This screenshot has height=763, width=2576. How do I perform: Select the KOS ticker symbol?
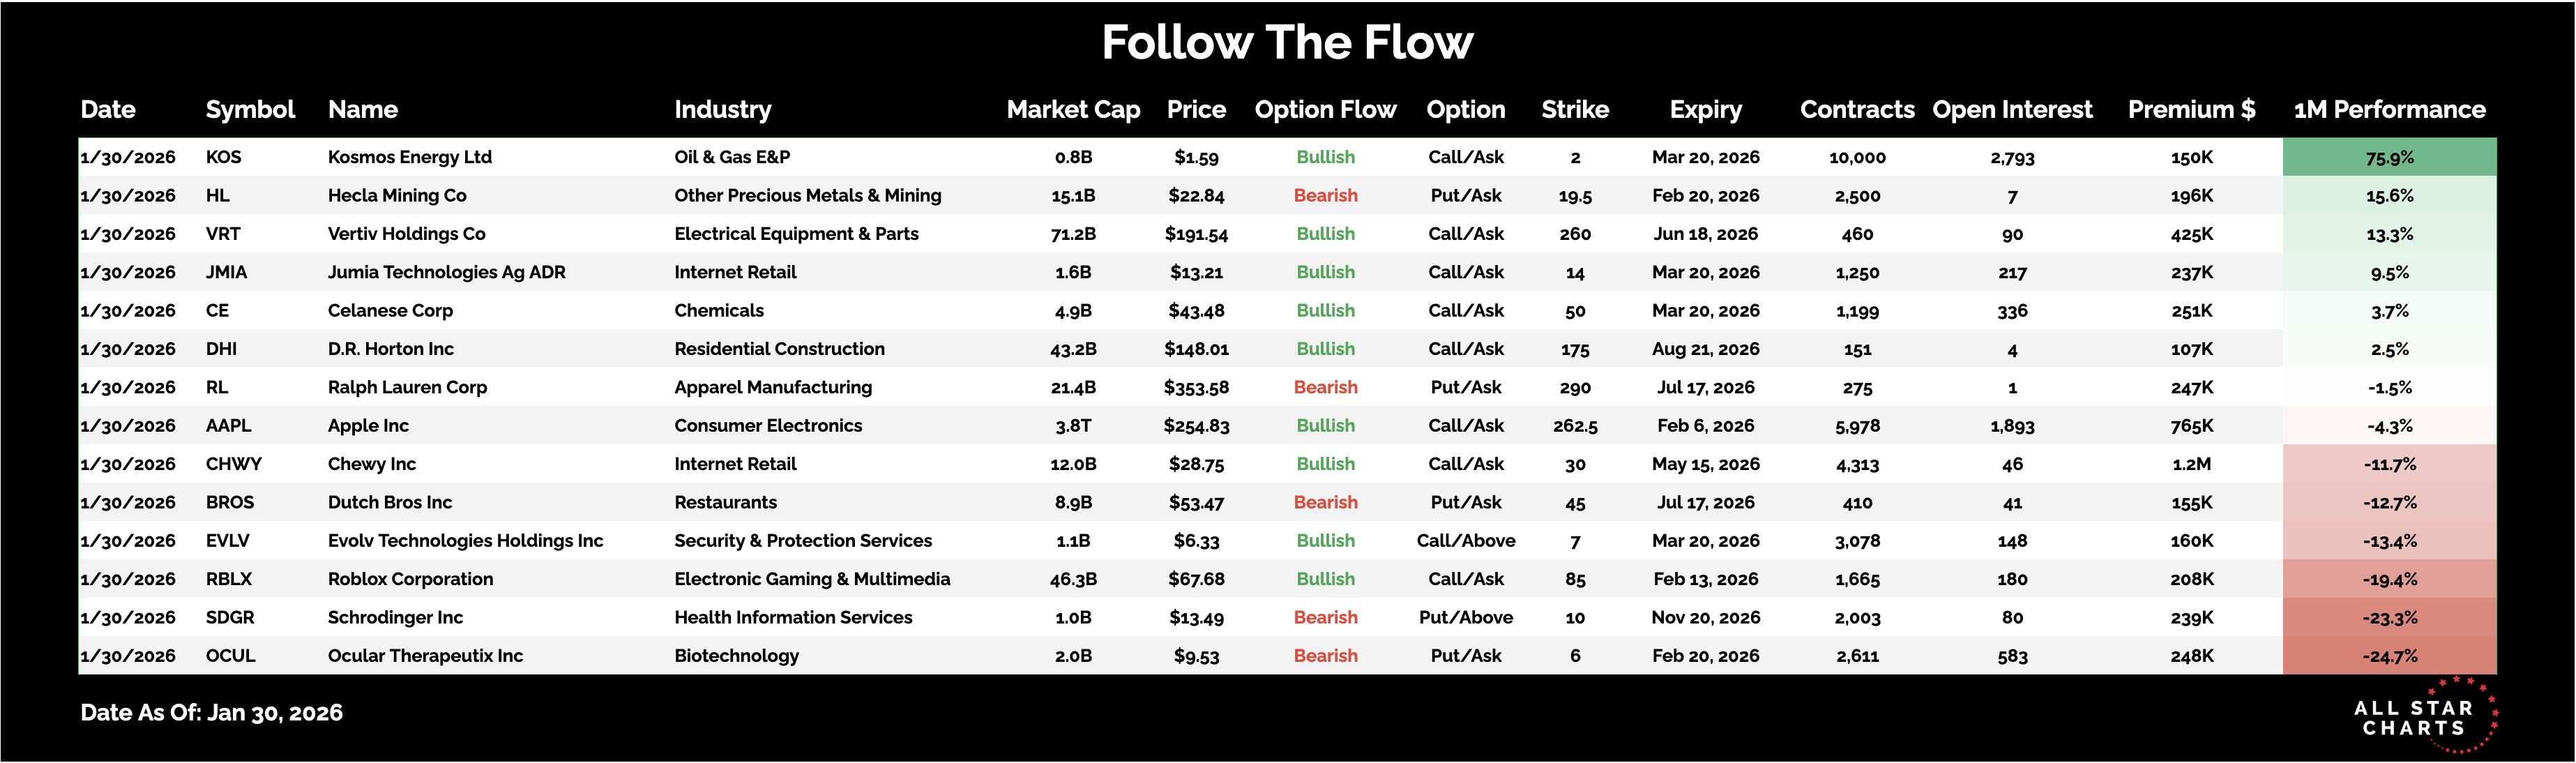pos(223,157)
